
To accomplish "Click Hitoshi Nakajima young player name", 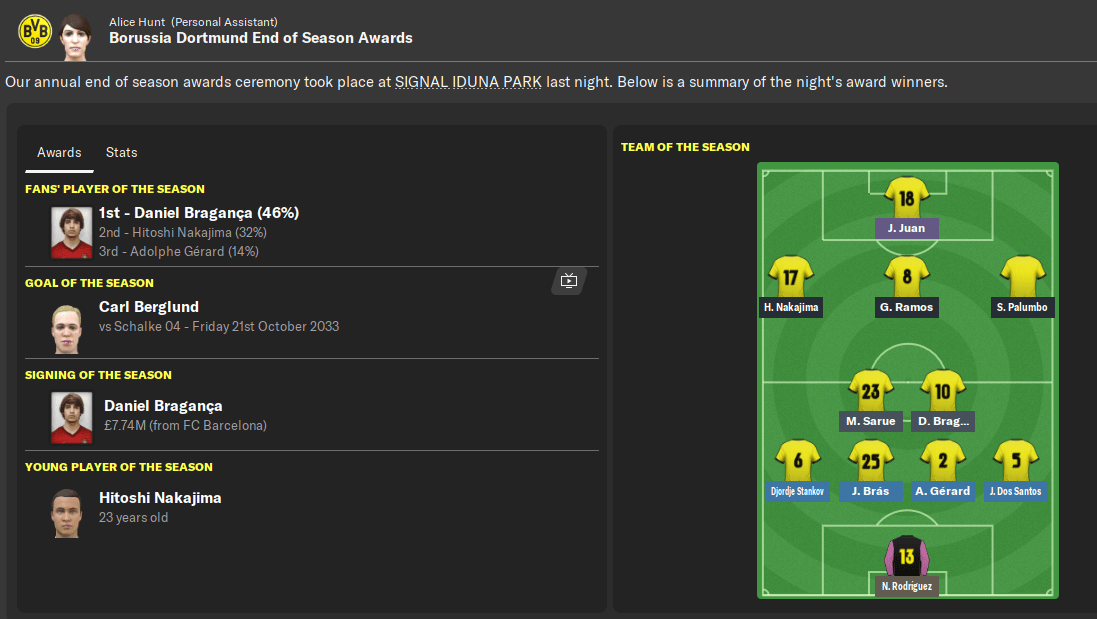I will (160, 498).
